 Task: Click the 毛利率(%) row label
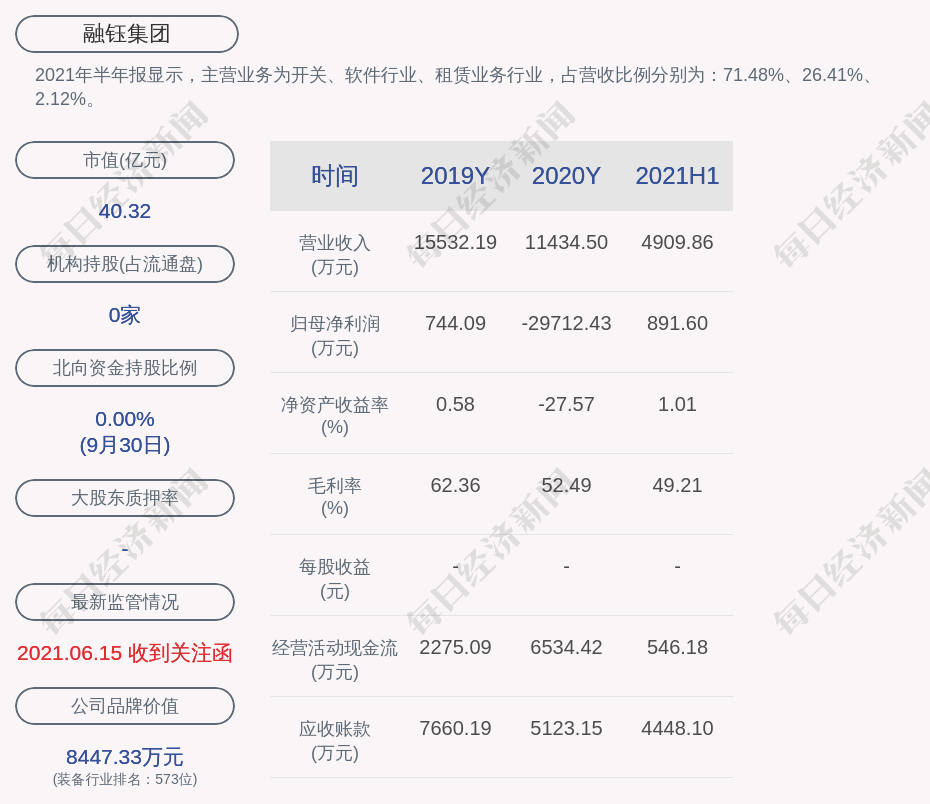click(x=335, y=497)
